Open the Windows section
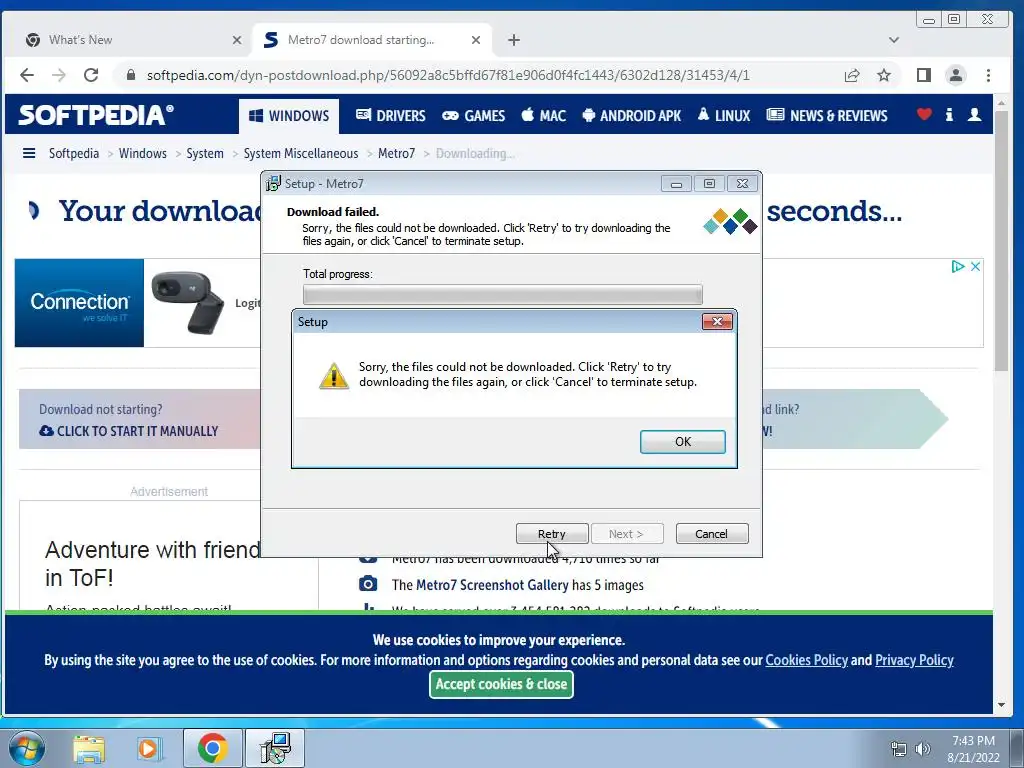This screenshot has width=1024, height=768. (289, 116)
